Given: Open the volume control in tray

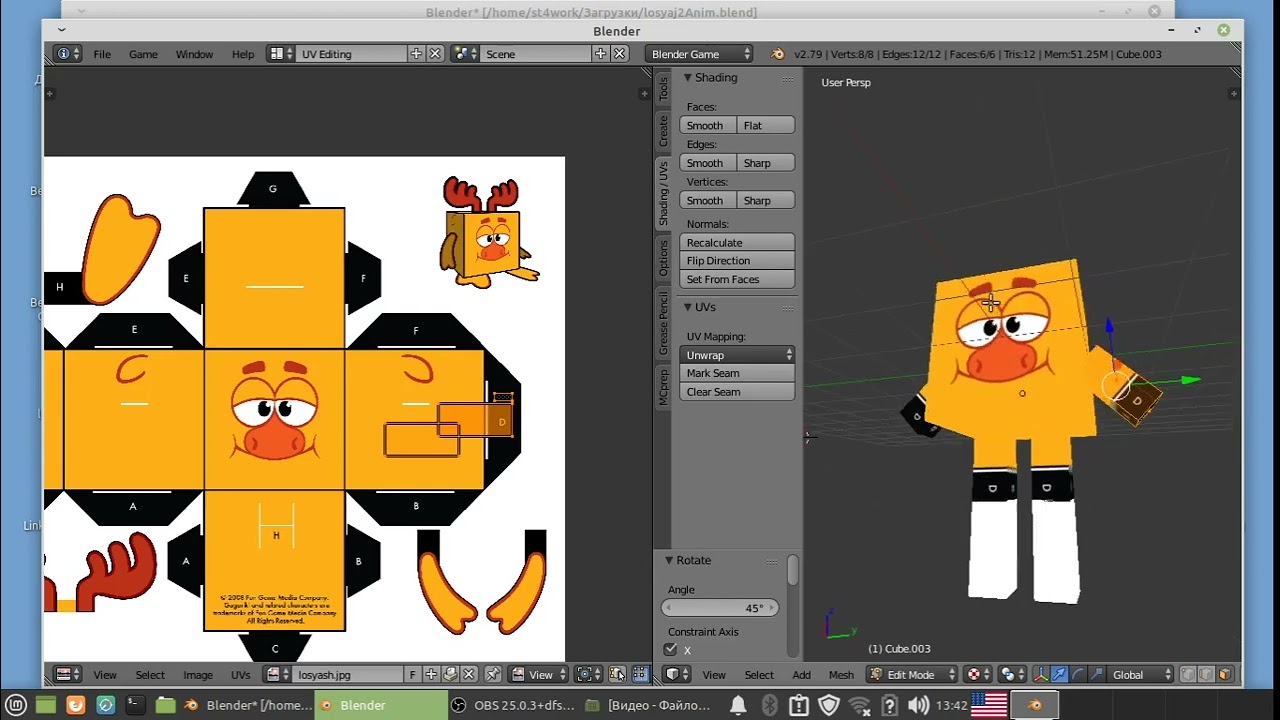Looking at the screenshot, I should 918,705.
